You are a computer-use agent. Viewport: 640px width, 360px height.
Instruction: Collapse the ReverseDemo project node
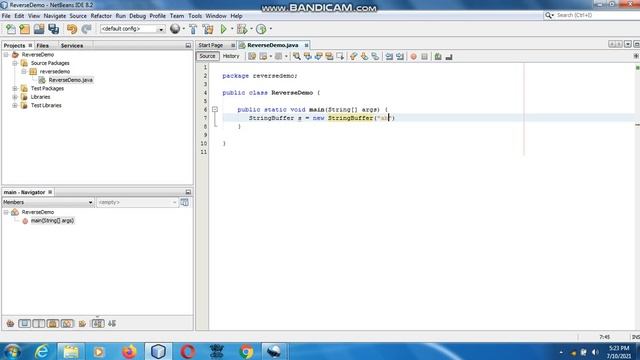(6, 55)
